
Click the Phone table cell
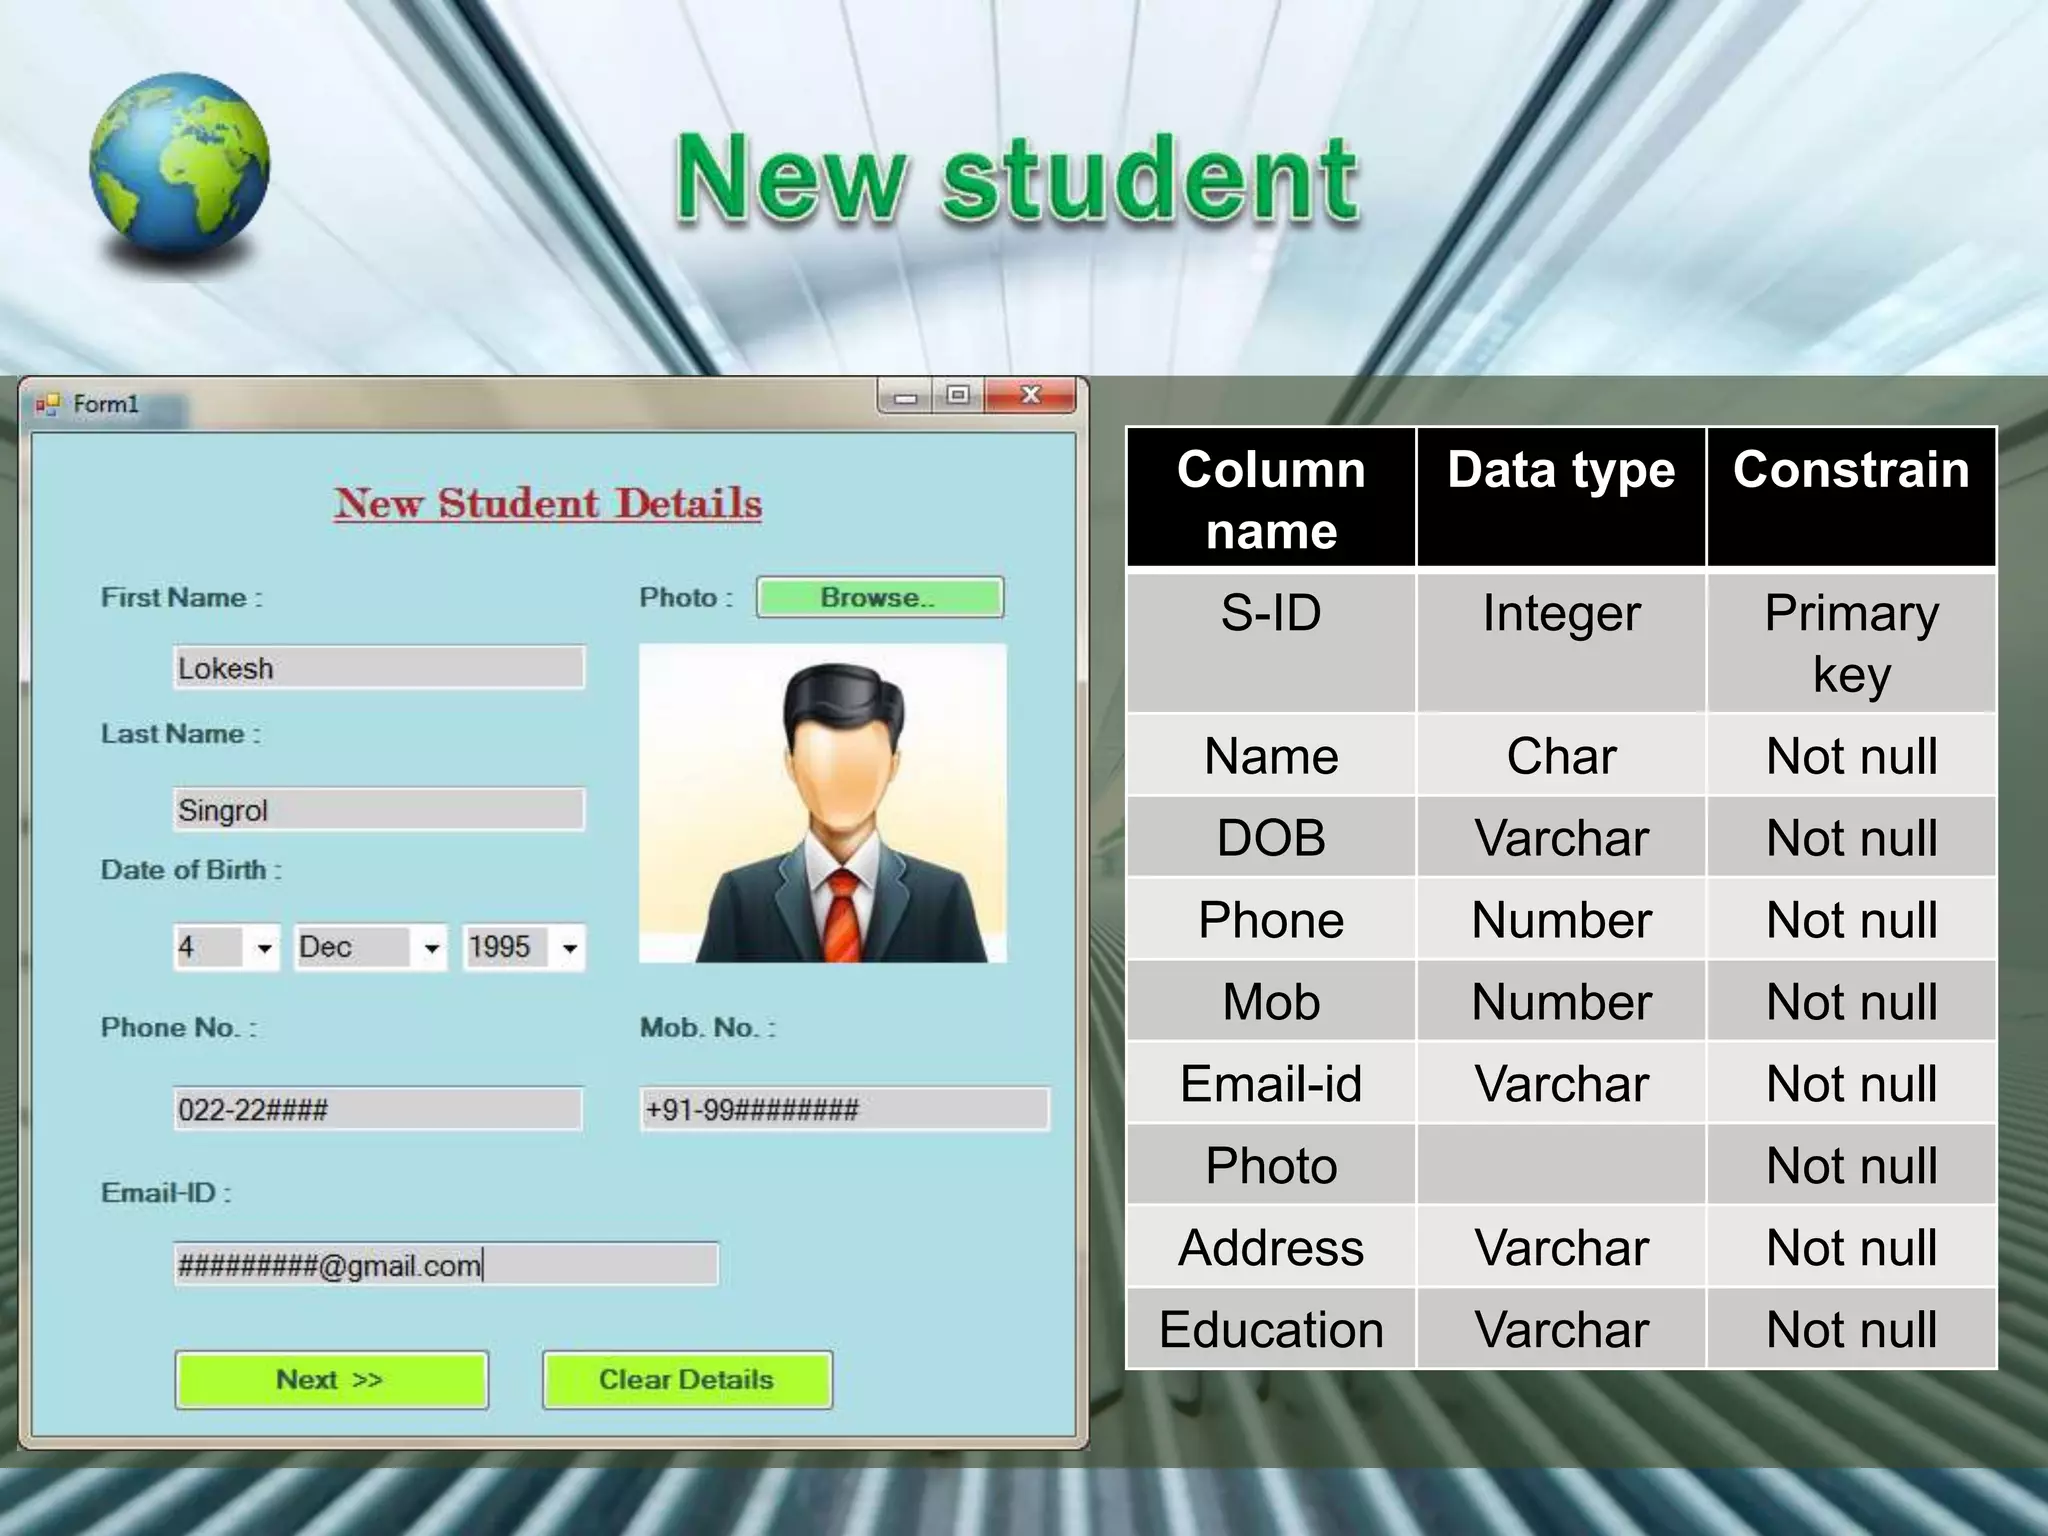tap(1271, 919)
